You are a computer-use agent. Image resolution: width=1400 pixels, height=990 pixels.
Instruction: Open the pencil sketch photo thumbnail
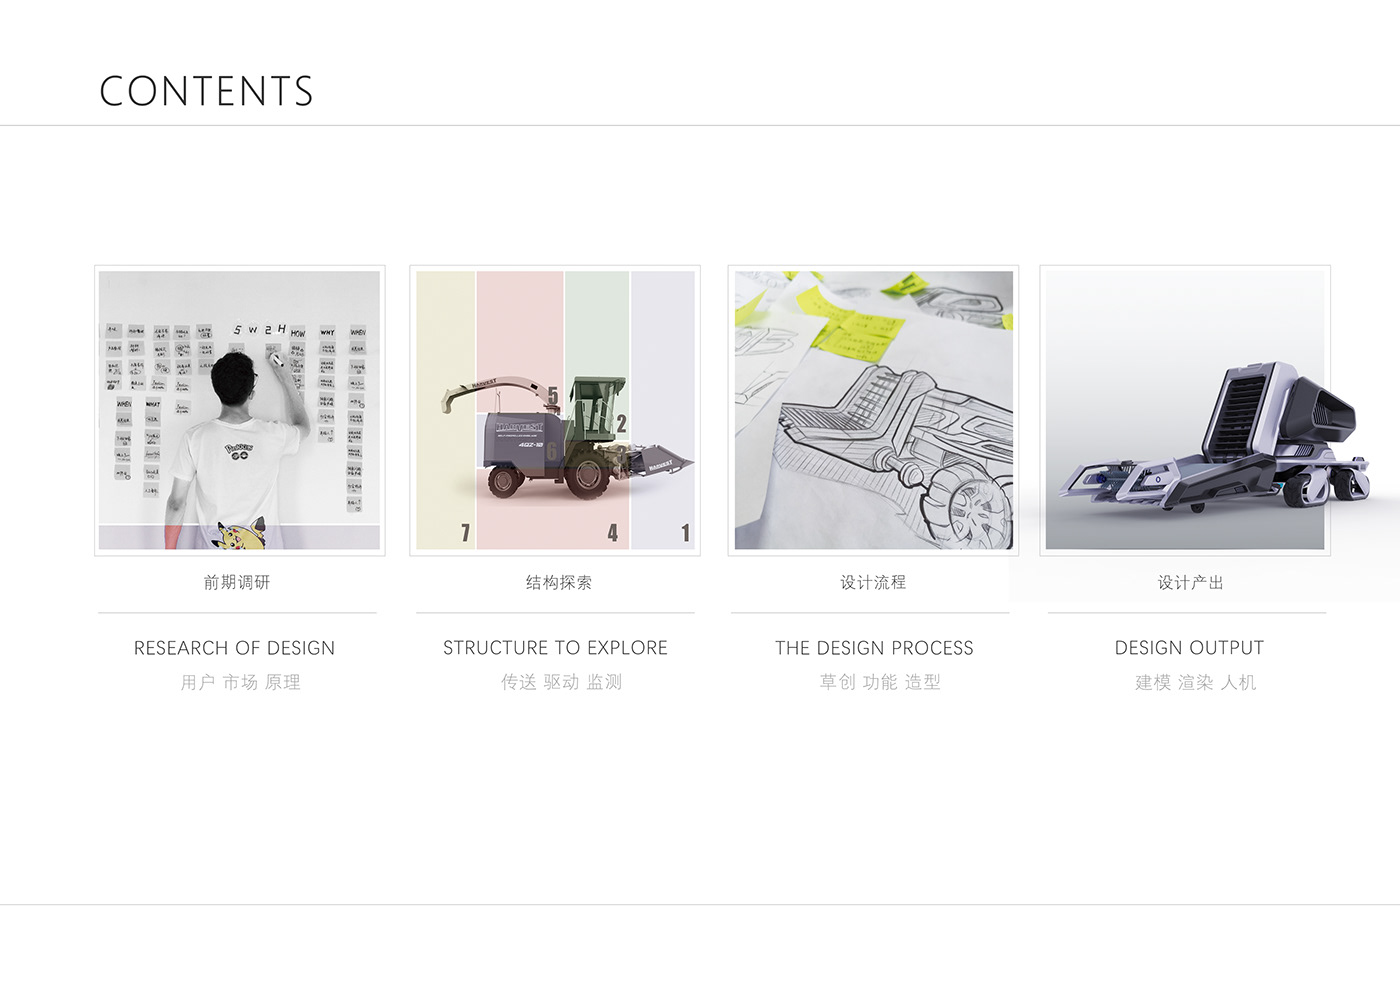(x=873, y=410)
